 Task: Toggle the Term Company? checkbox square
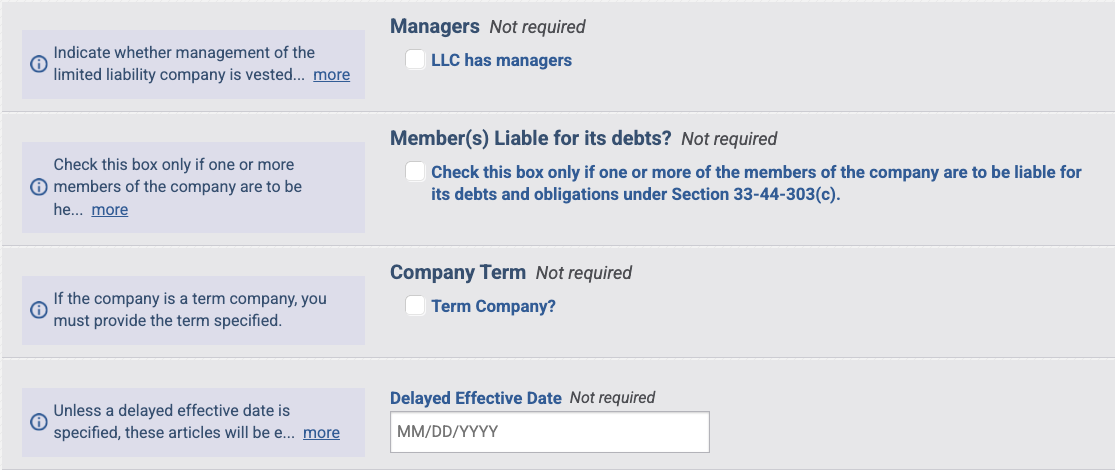point(415,306)
